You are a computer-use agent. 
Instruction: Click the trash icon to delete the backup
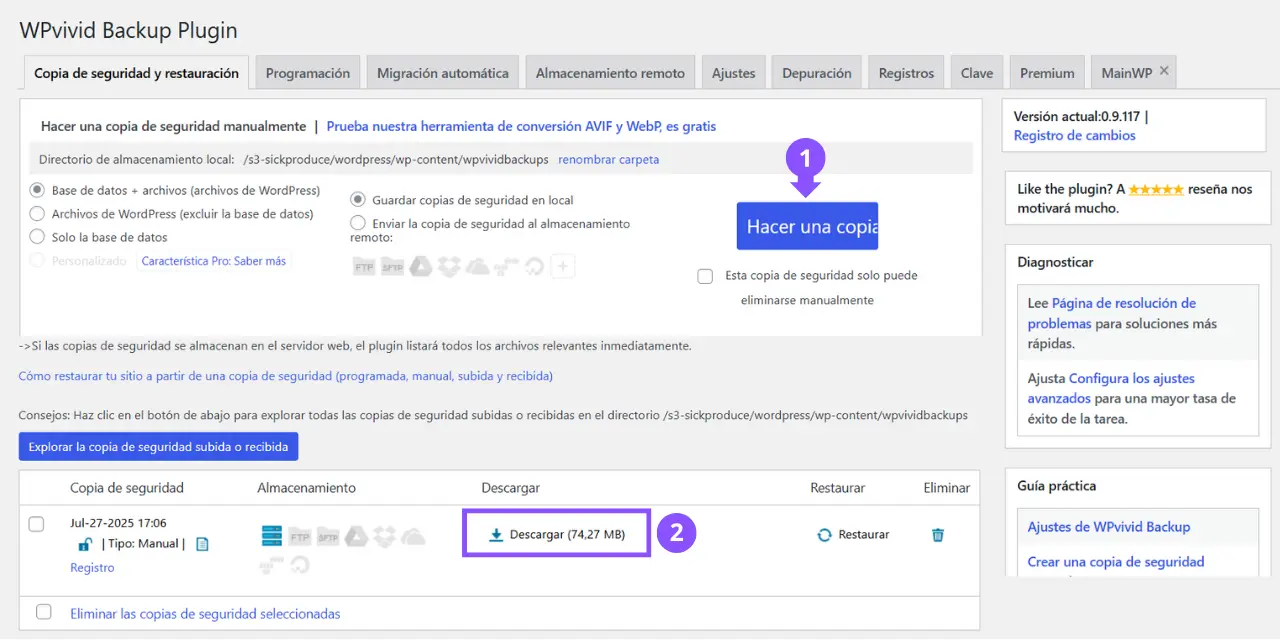938,535
